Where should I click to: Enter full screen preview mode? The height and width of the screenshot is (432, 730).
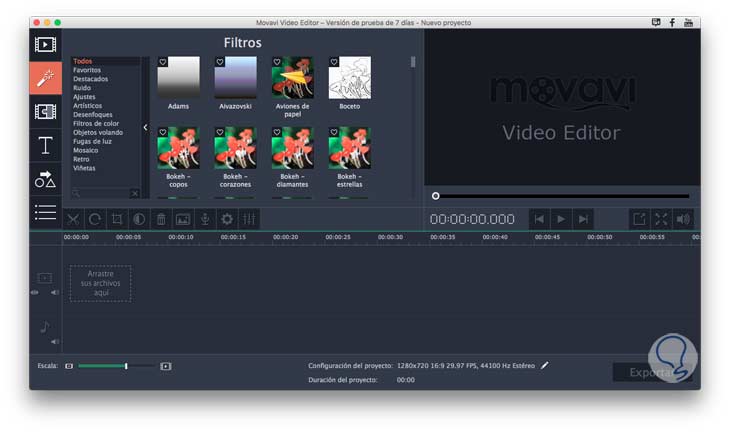(x=661, y=219)
